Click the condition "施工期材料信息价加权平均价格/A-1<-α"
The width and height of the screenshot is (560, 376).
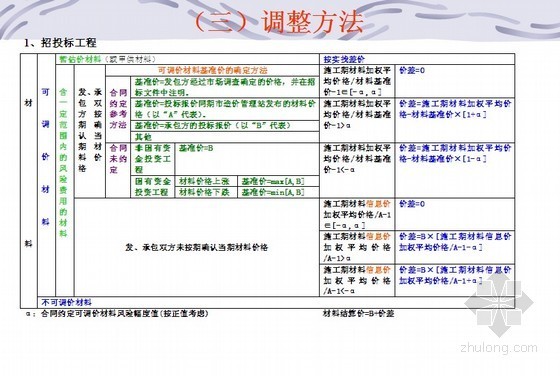pyautogui.click(x=357, y=280)
